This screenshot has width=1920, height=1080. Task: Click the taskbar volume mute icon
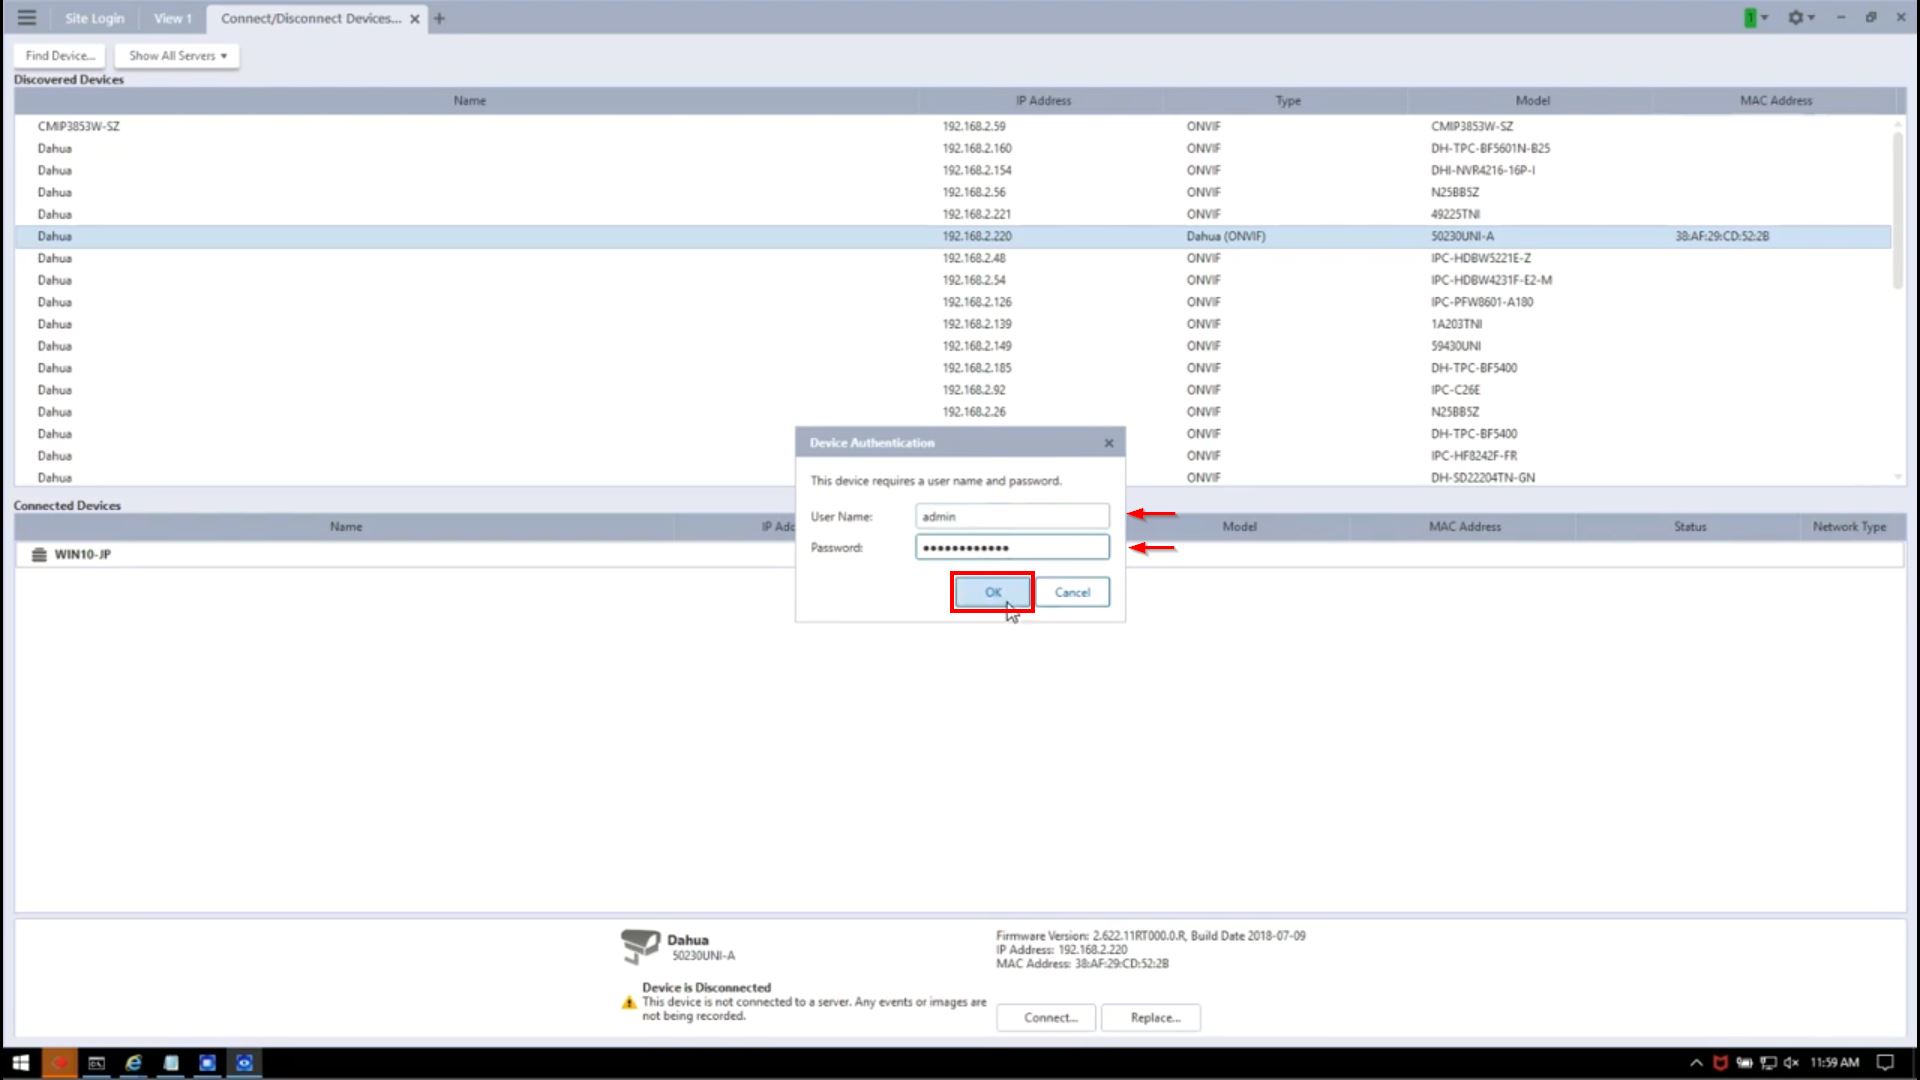pos(1790,1063)
